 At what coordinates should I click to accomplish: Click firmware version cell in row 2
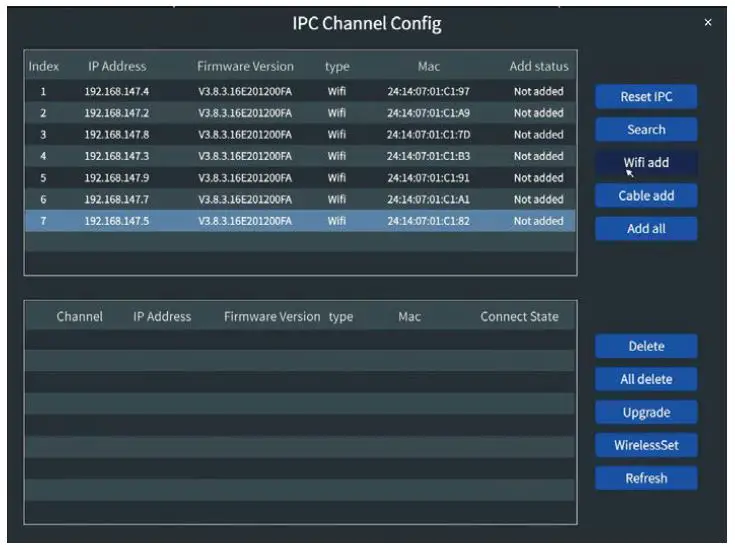(245, 113)
